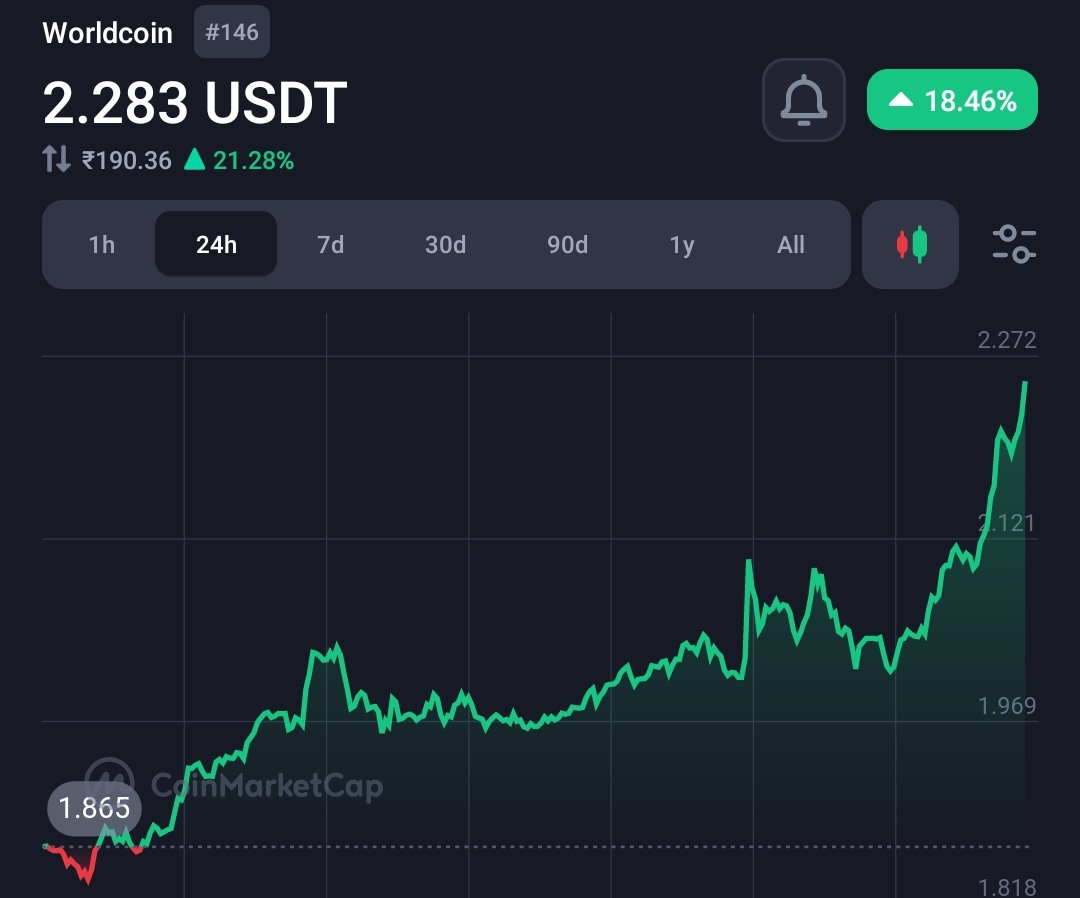Select the All time range
This screenshot has width=1080, height=898.
click(x=791, y=245)
